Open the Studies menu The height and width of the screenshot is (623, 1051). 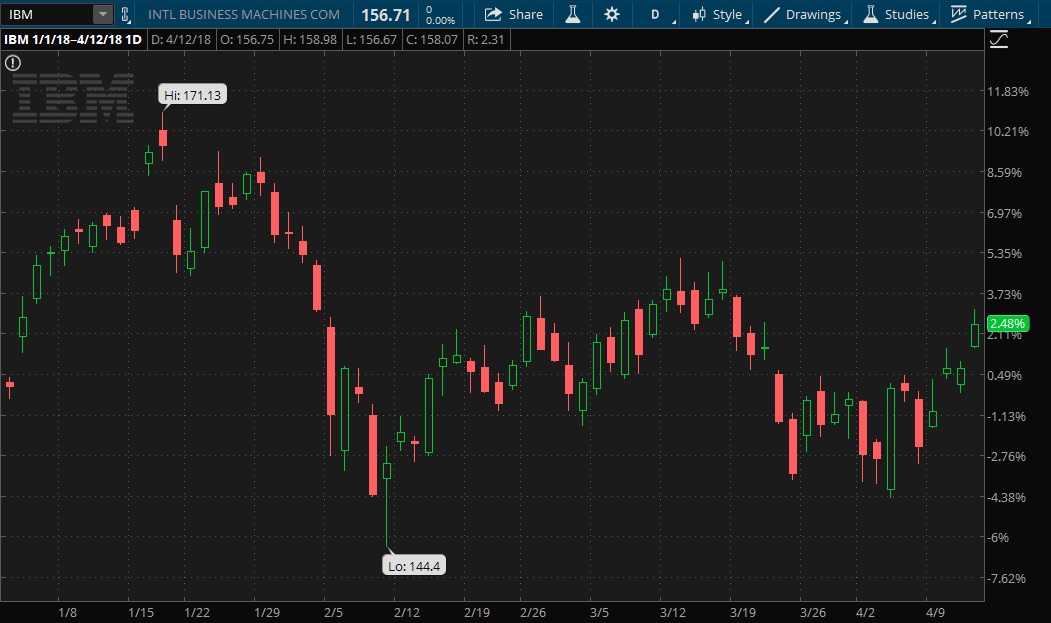pyautogui.click(x=899, y=14)
